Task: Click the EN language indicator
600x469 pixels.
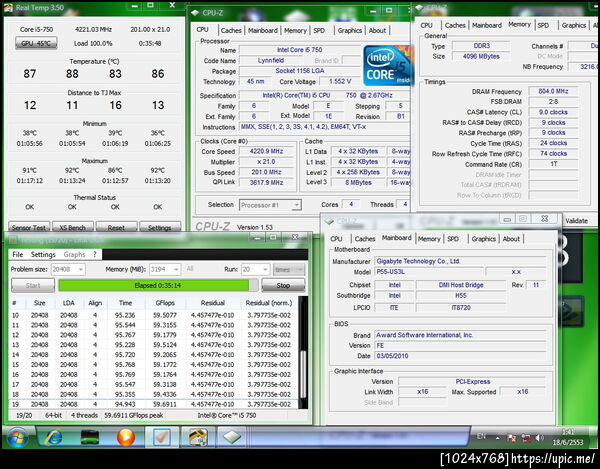Action: point(481,436)
